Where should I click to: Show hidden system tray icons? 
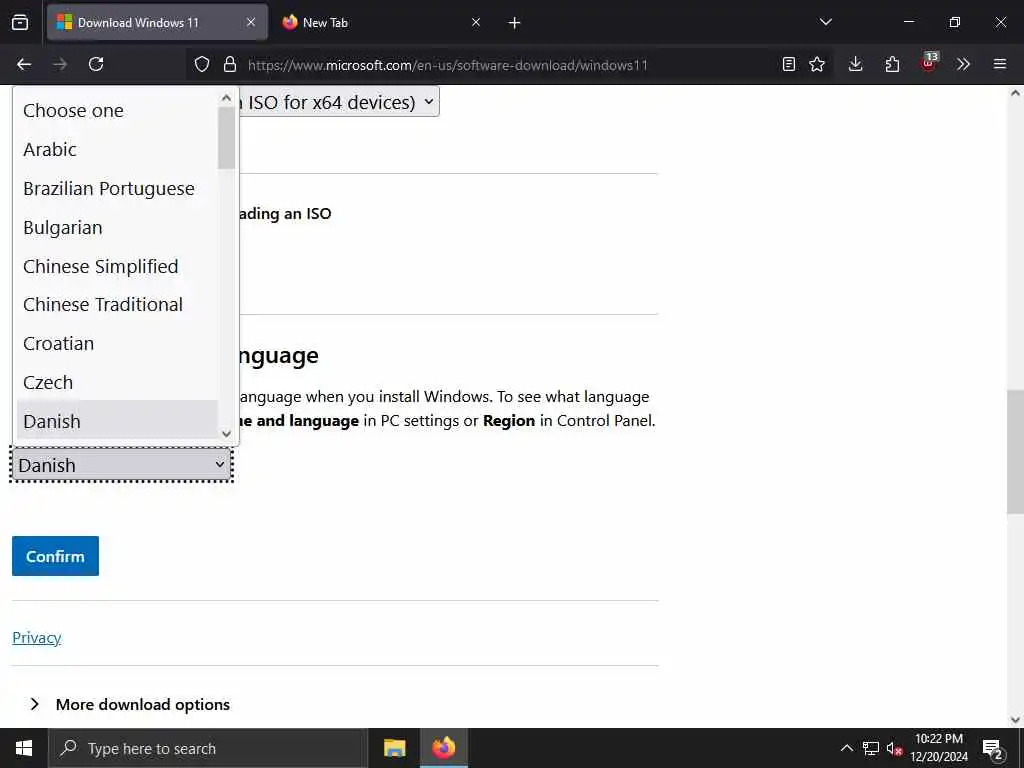[x=846, y=748]
